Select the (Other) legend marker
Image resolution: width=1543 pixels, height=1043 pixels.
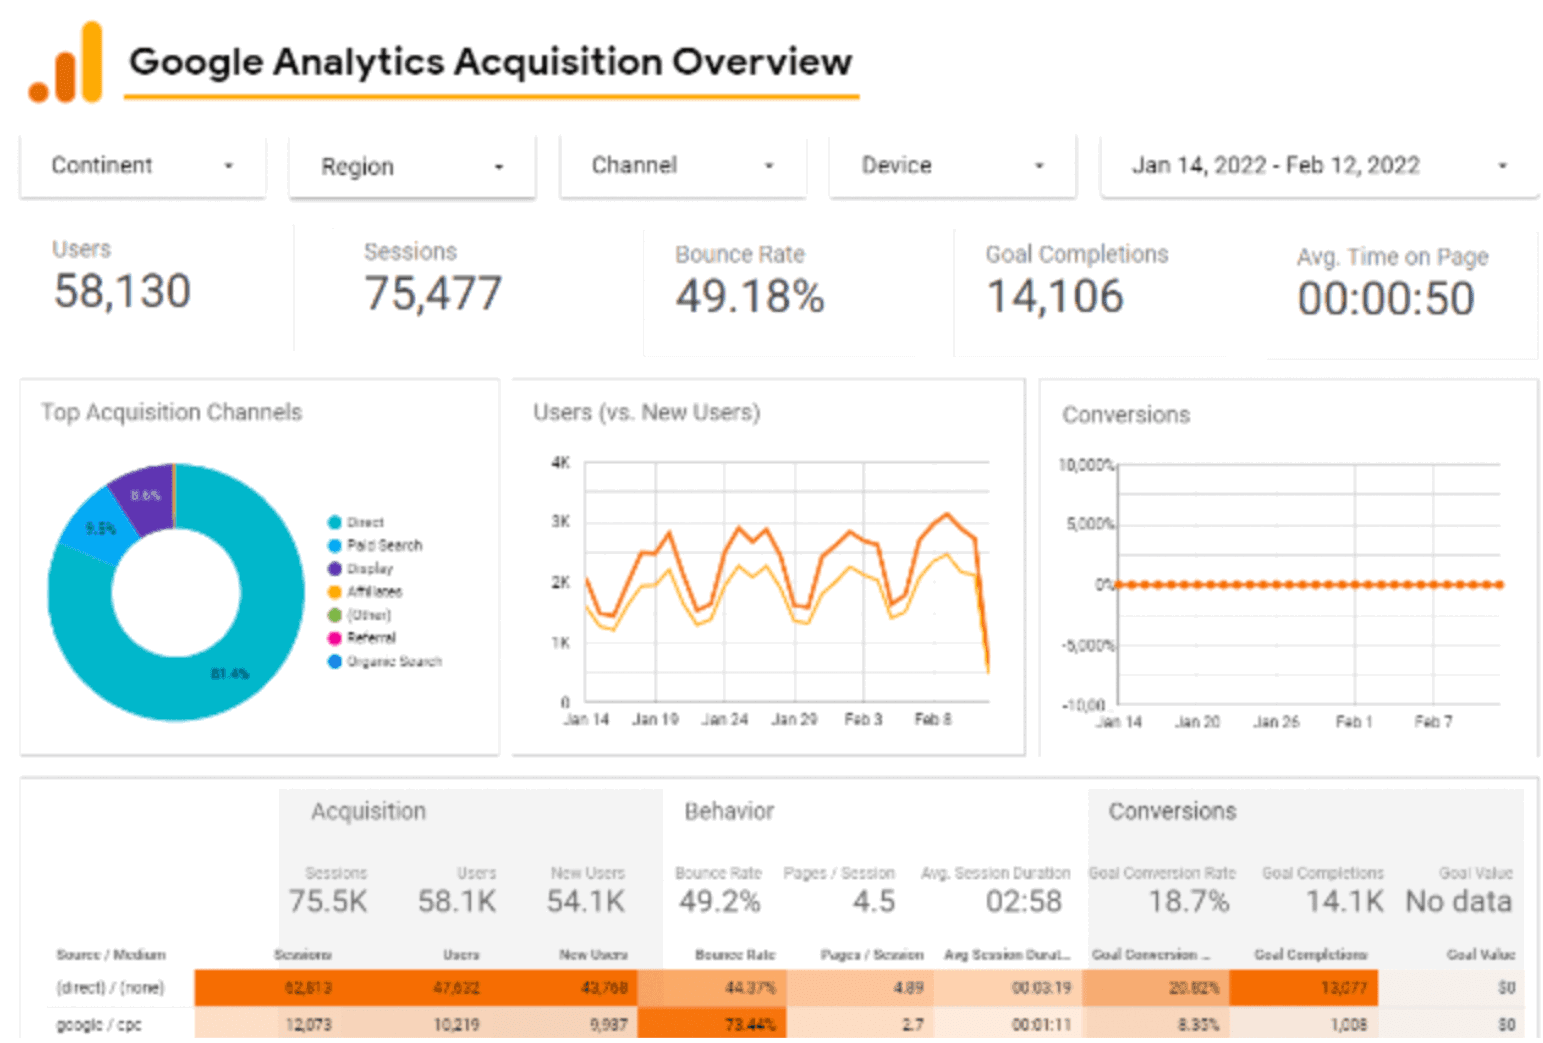[333, 614]
